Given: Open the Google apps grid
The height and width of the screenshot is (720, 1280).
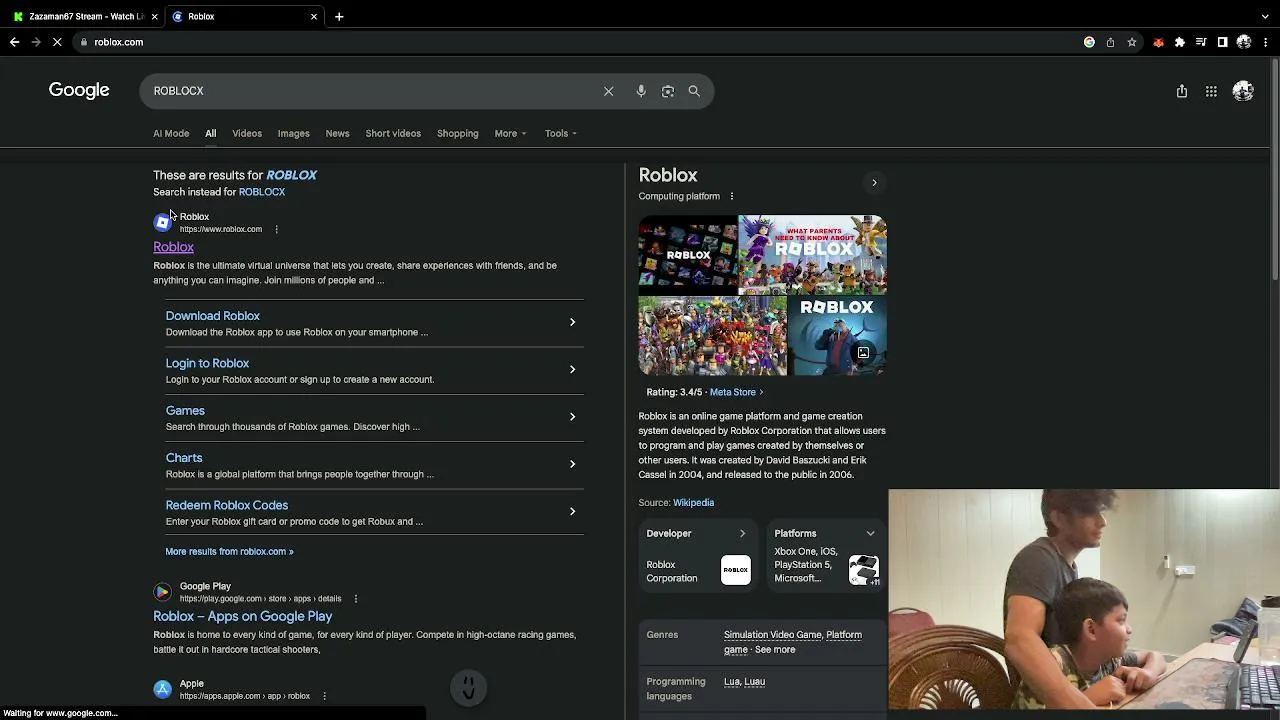Looking at the screenshot, I should click(x=1211, y=91).
